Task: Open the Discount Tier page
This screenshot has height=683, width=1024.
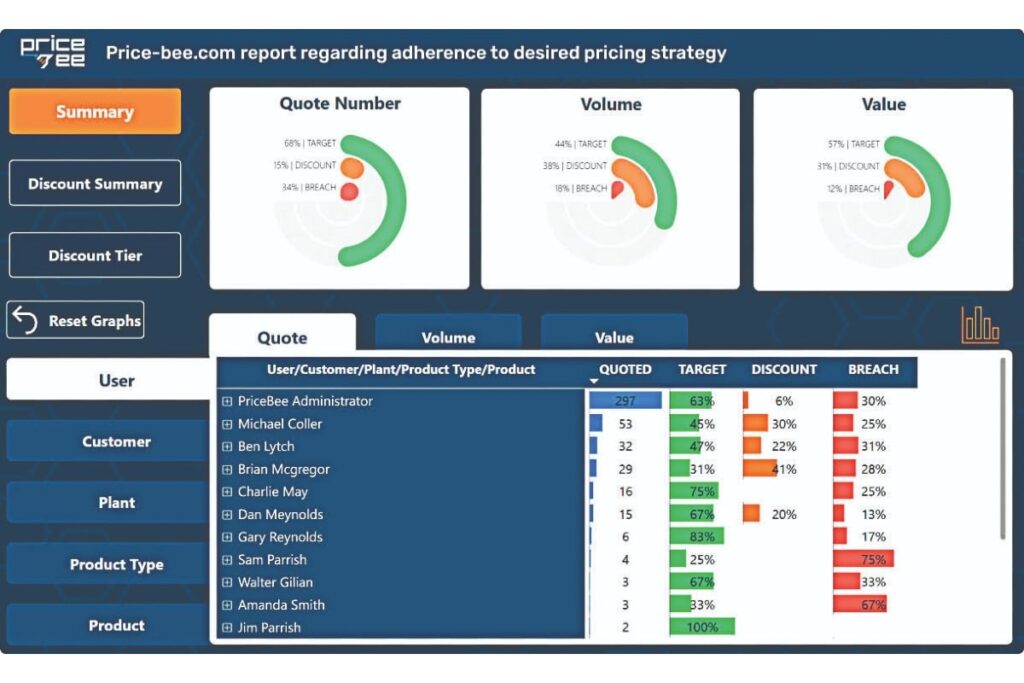Action: pyautogui.click(x=95, y=256)
